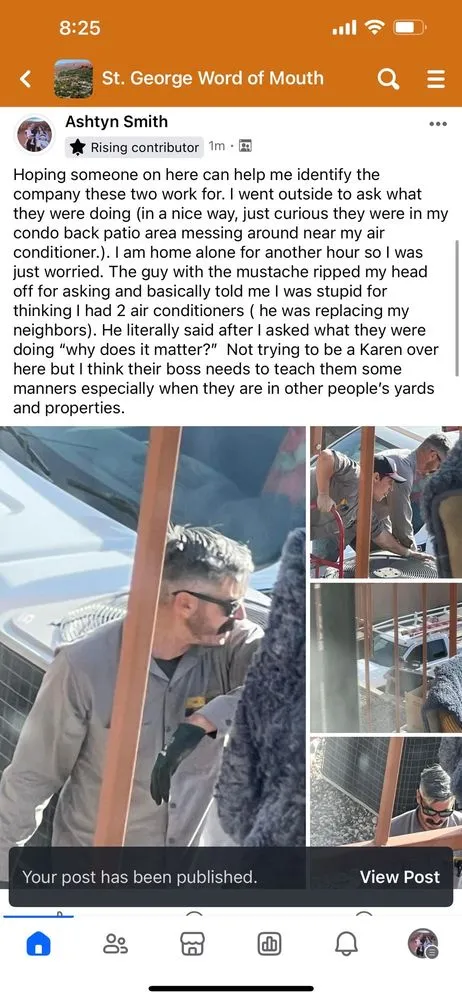Open the search magnifier icon
This screenshot has width=462, height=1000.
coord(389,79)
